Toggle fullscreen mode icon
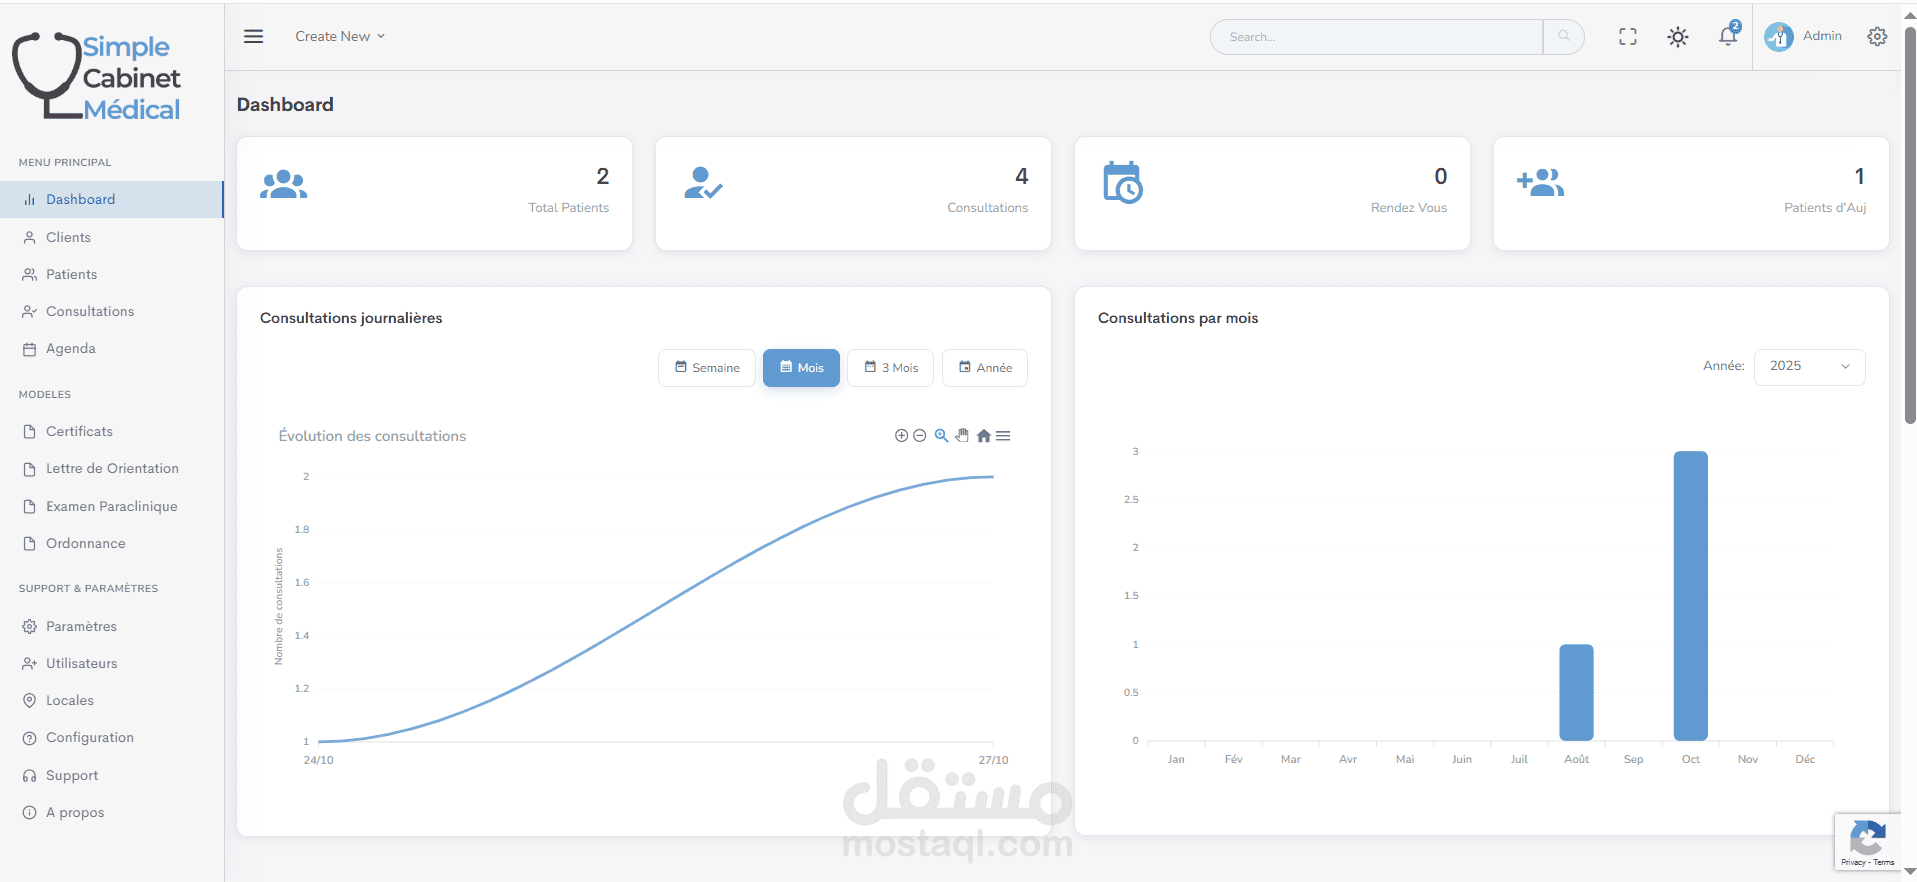Image resolution: width=1917 pixels, height=882 pixels. 1628,37
